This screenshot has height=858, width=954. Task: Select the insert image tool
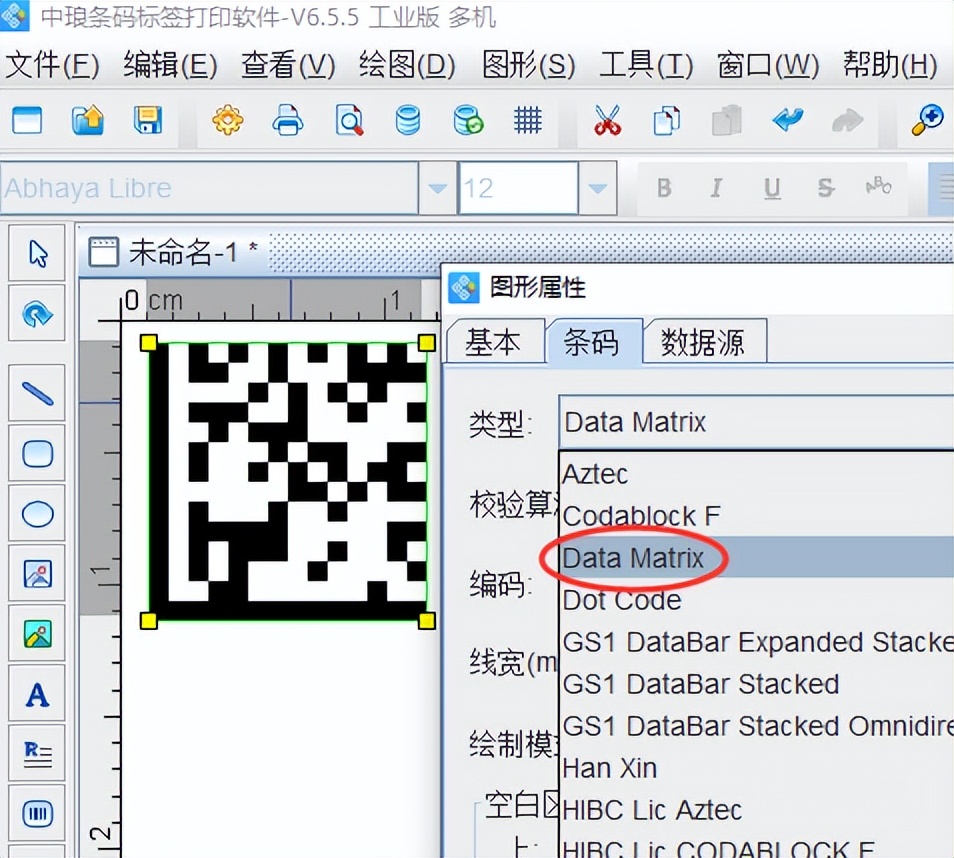[37, 573]
